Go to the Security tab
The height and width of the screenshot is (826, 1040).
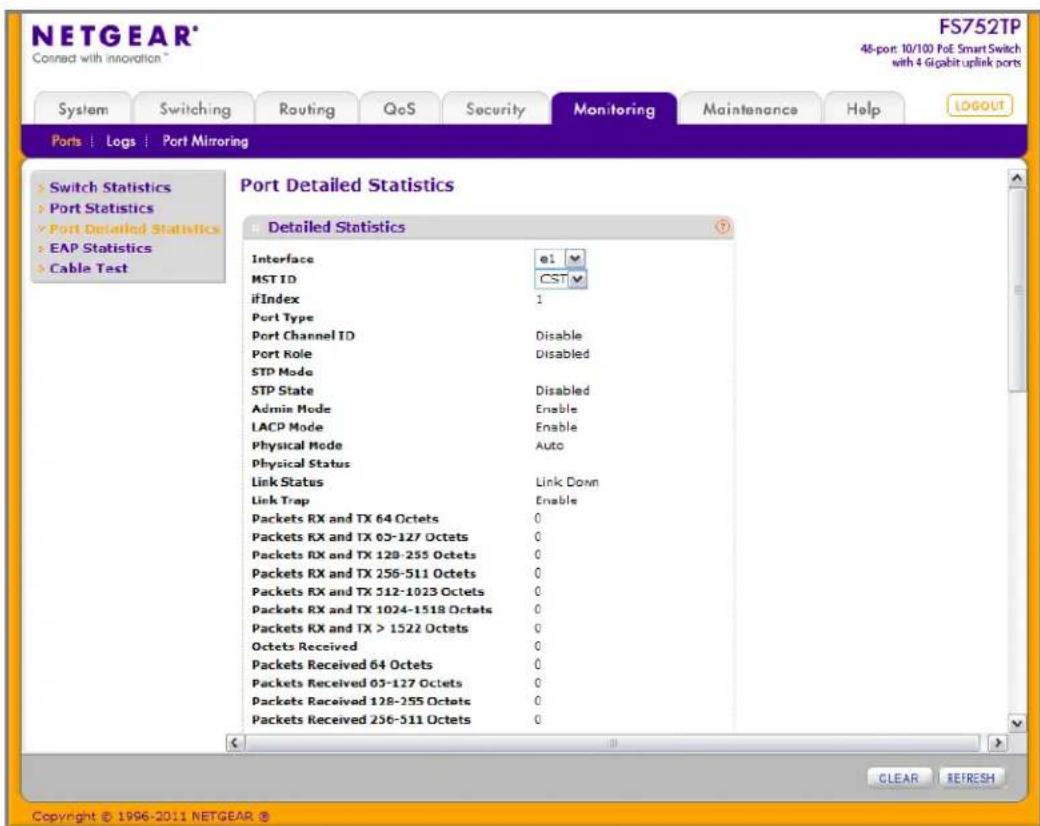point(495,109)
